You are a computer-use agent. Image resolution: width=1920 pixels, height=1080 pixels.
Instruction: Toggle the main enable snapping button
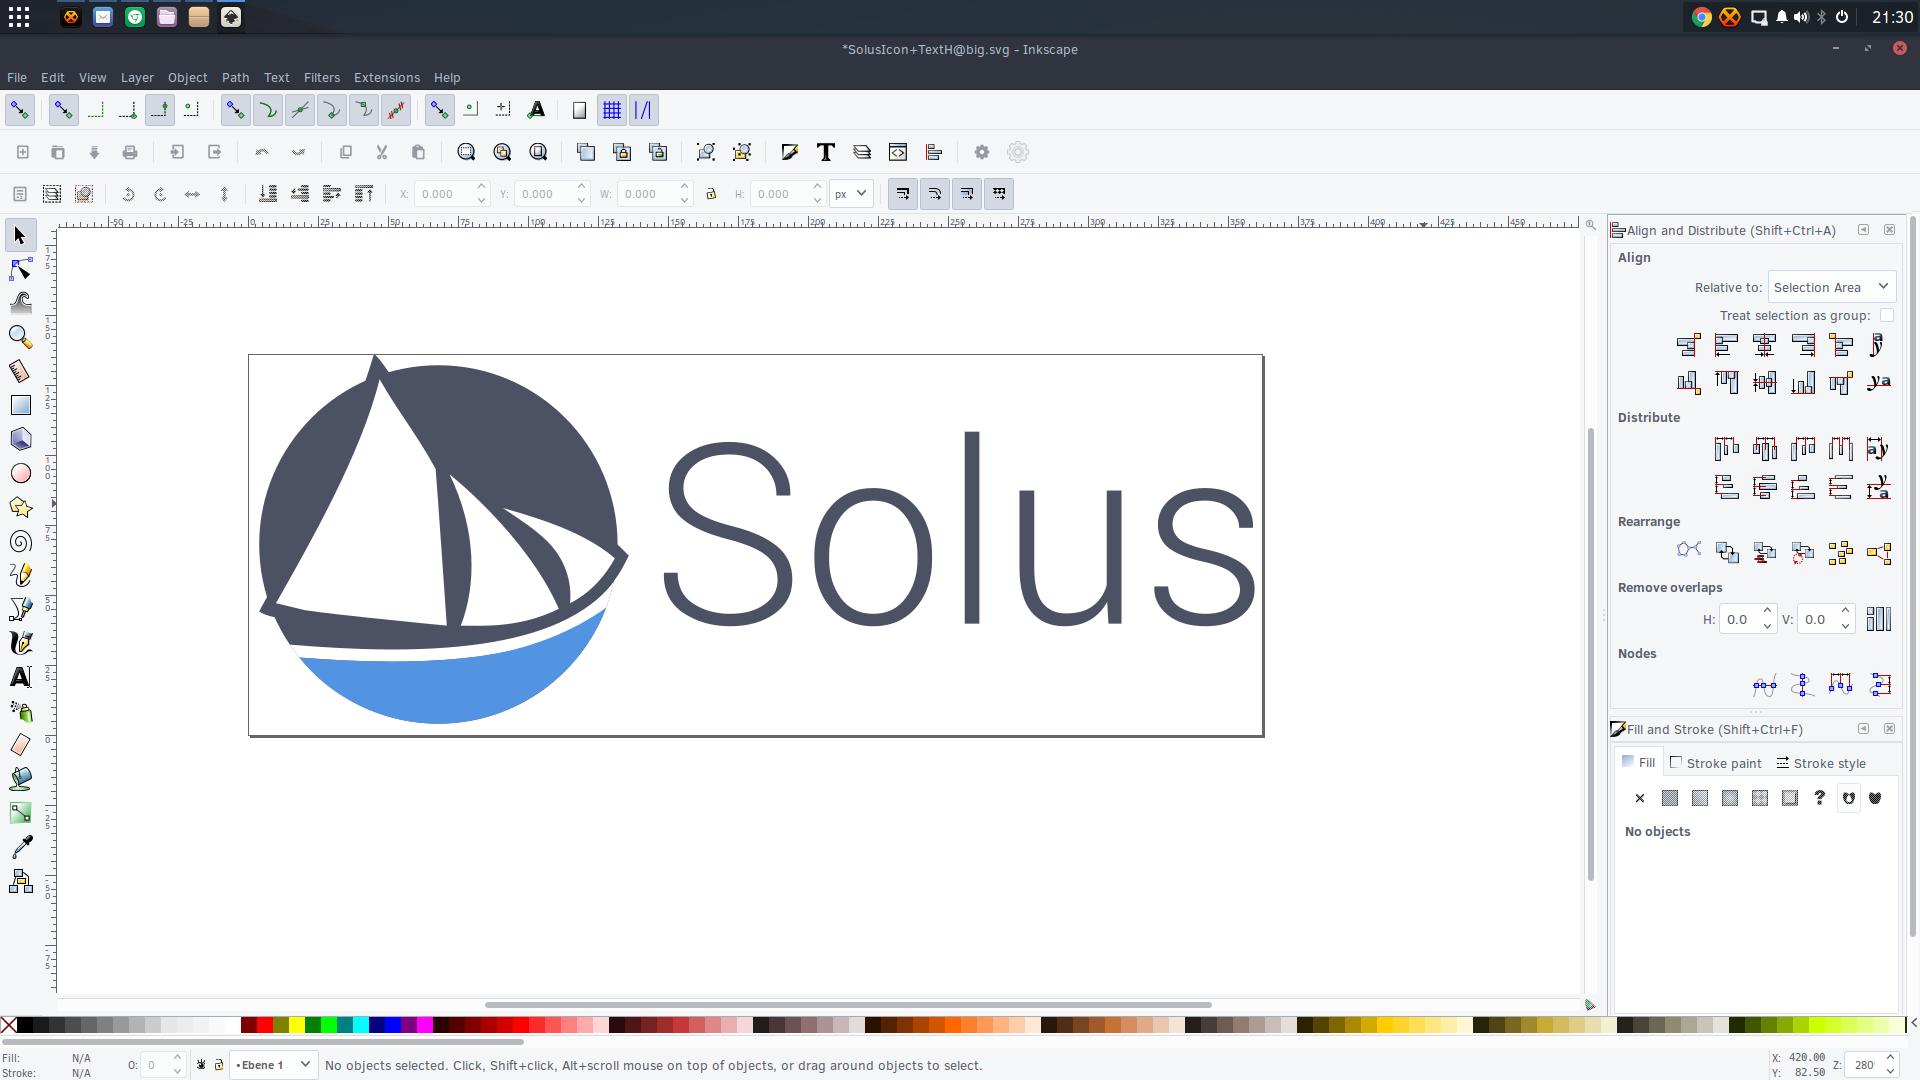click(20, 110)
